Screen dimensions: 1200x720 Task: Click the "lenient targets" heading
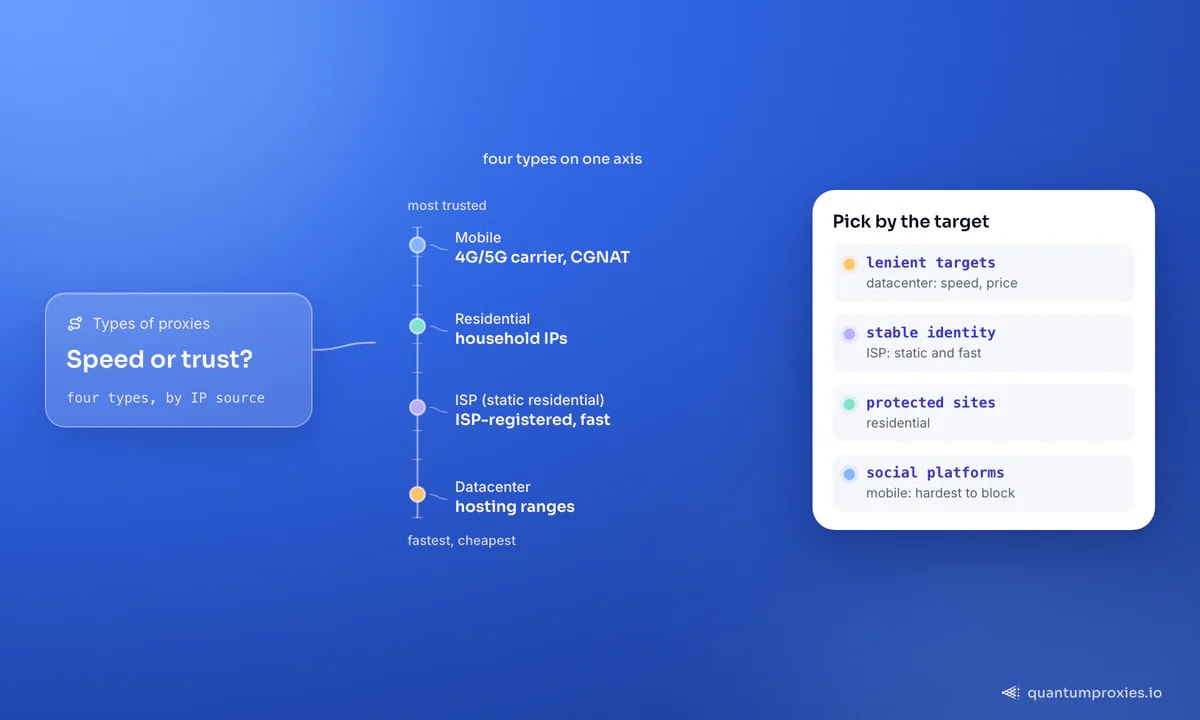[931, 263]
